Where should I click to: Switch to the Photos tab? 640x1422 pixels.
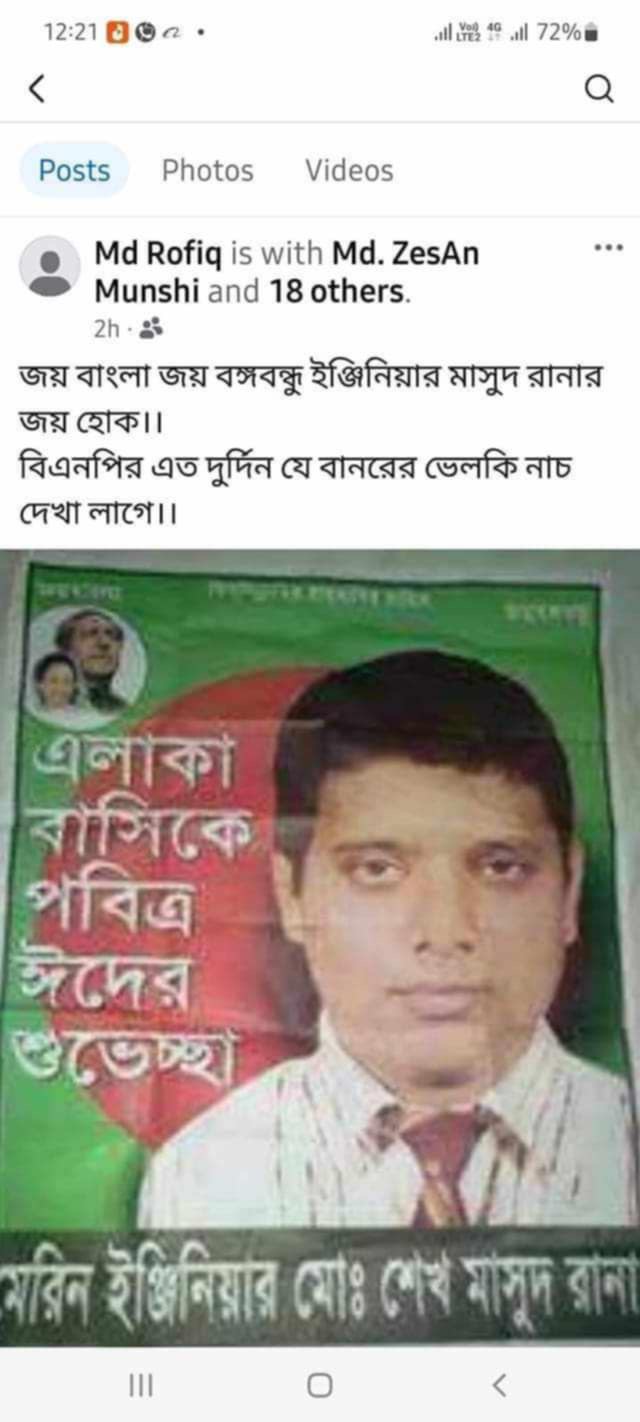pos(208,170)
